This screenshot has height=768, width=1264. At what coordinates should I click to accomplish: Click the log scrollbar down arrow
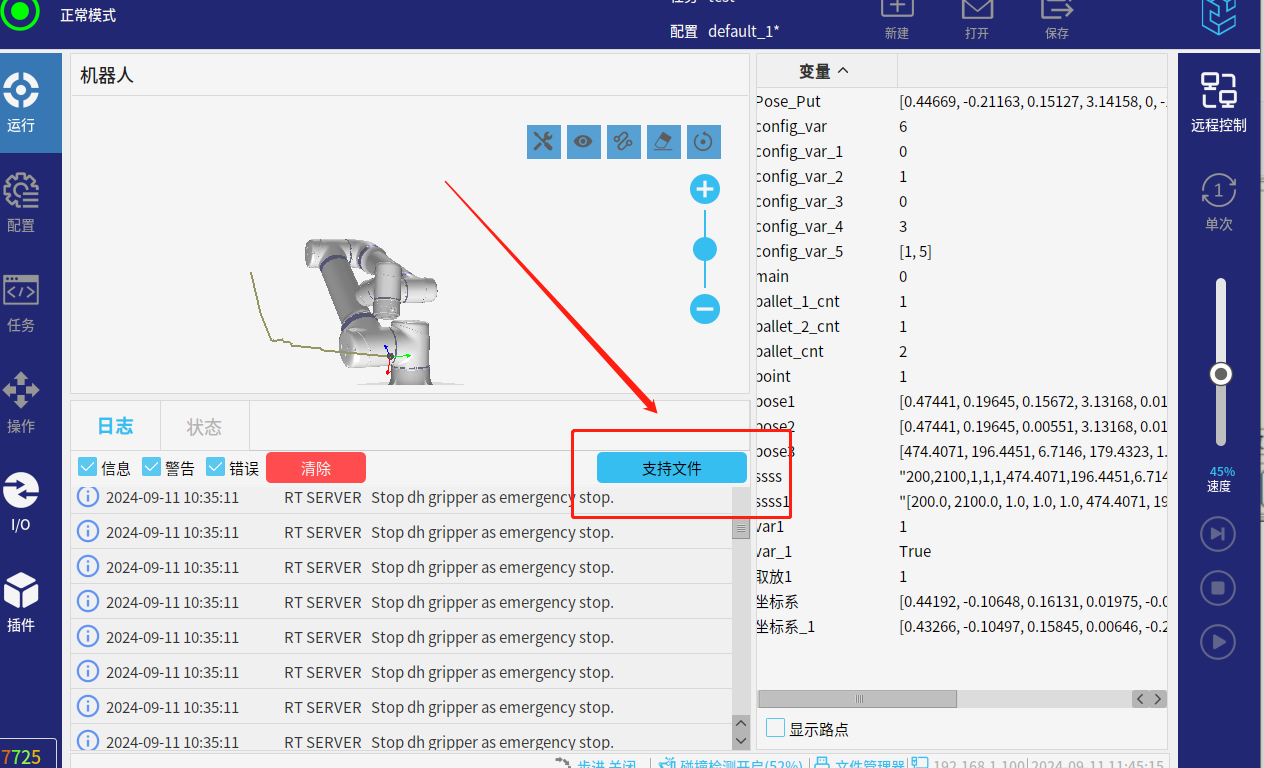[x=741, y=741]
